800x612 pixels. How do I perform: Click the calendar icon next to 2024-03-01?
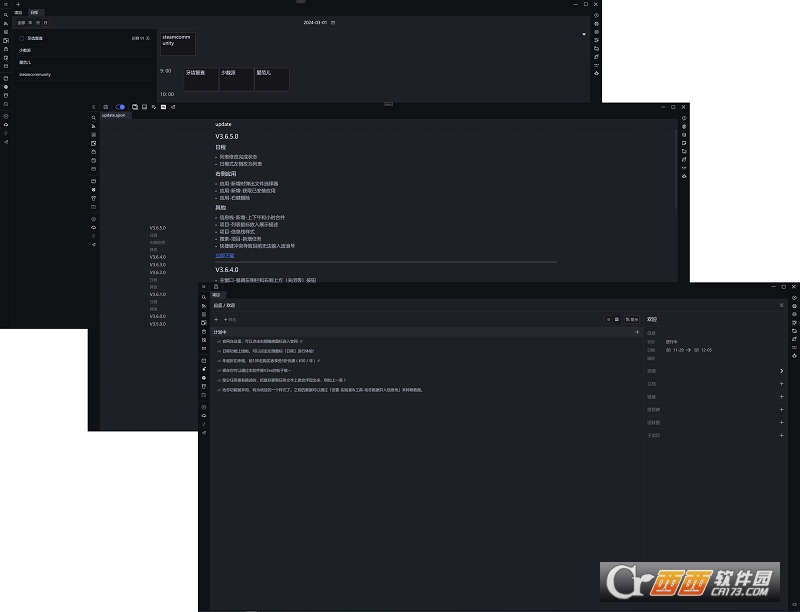click(x=333, y=22)
